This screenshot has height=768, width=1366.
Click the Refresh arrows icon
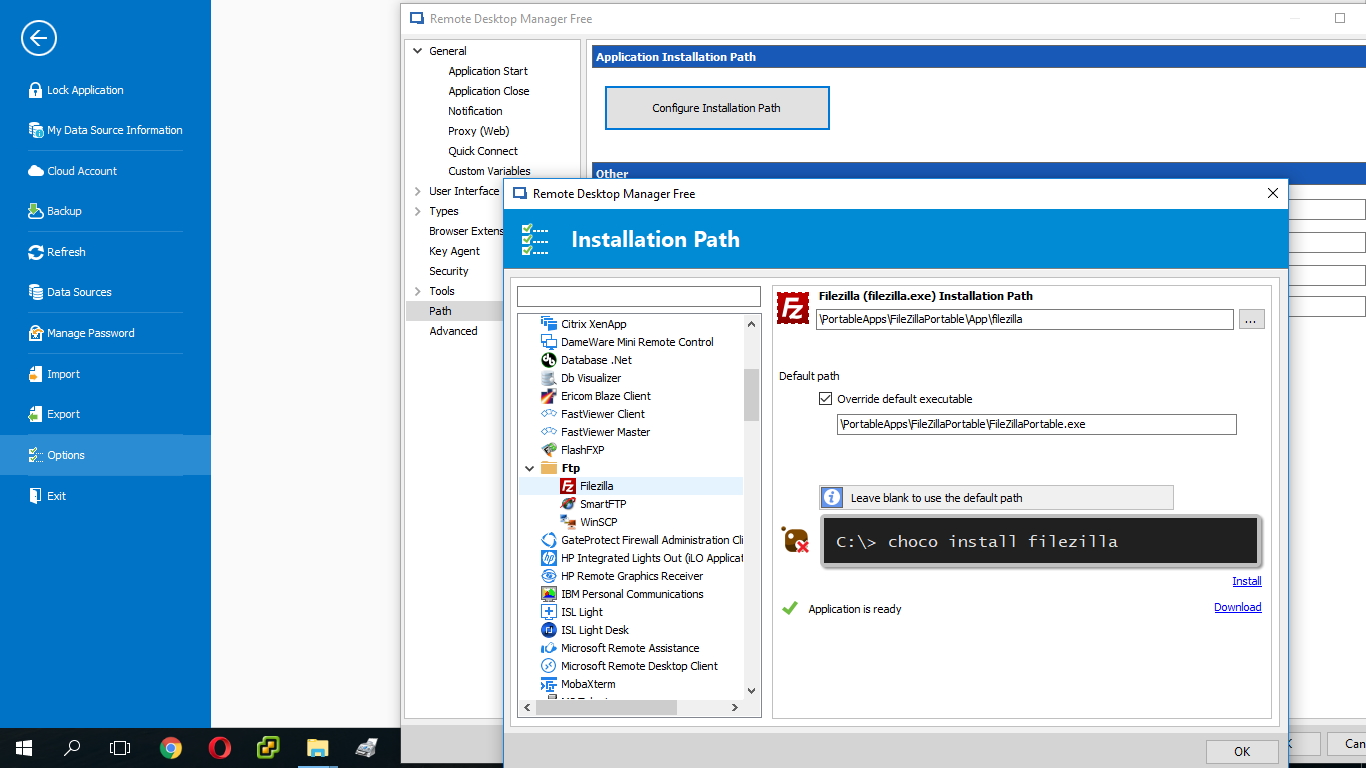(x=36, y=252)
